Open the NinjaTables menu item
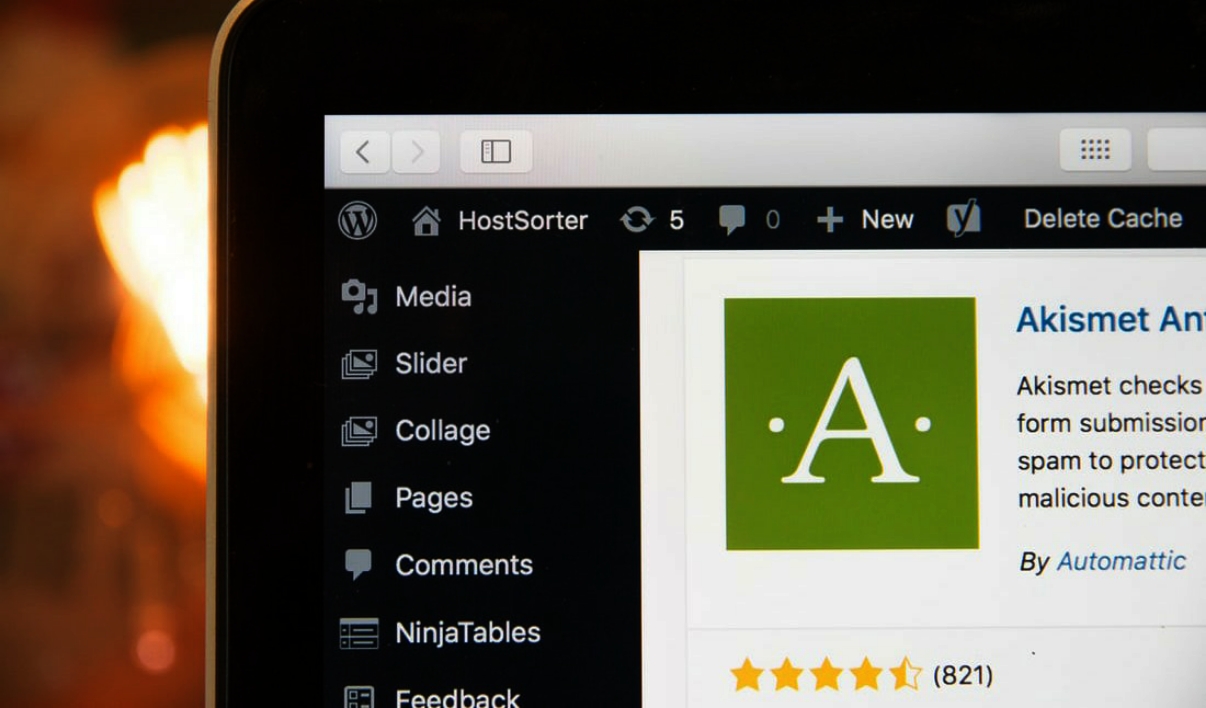Screen dimensions: 1206x708 click(x=468, y=632)
